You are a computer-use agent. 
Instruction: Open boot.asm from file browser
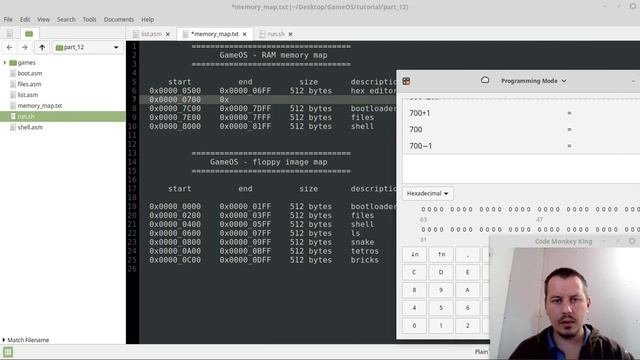pyautogui.click(x=30, y=73)
